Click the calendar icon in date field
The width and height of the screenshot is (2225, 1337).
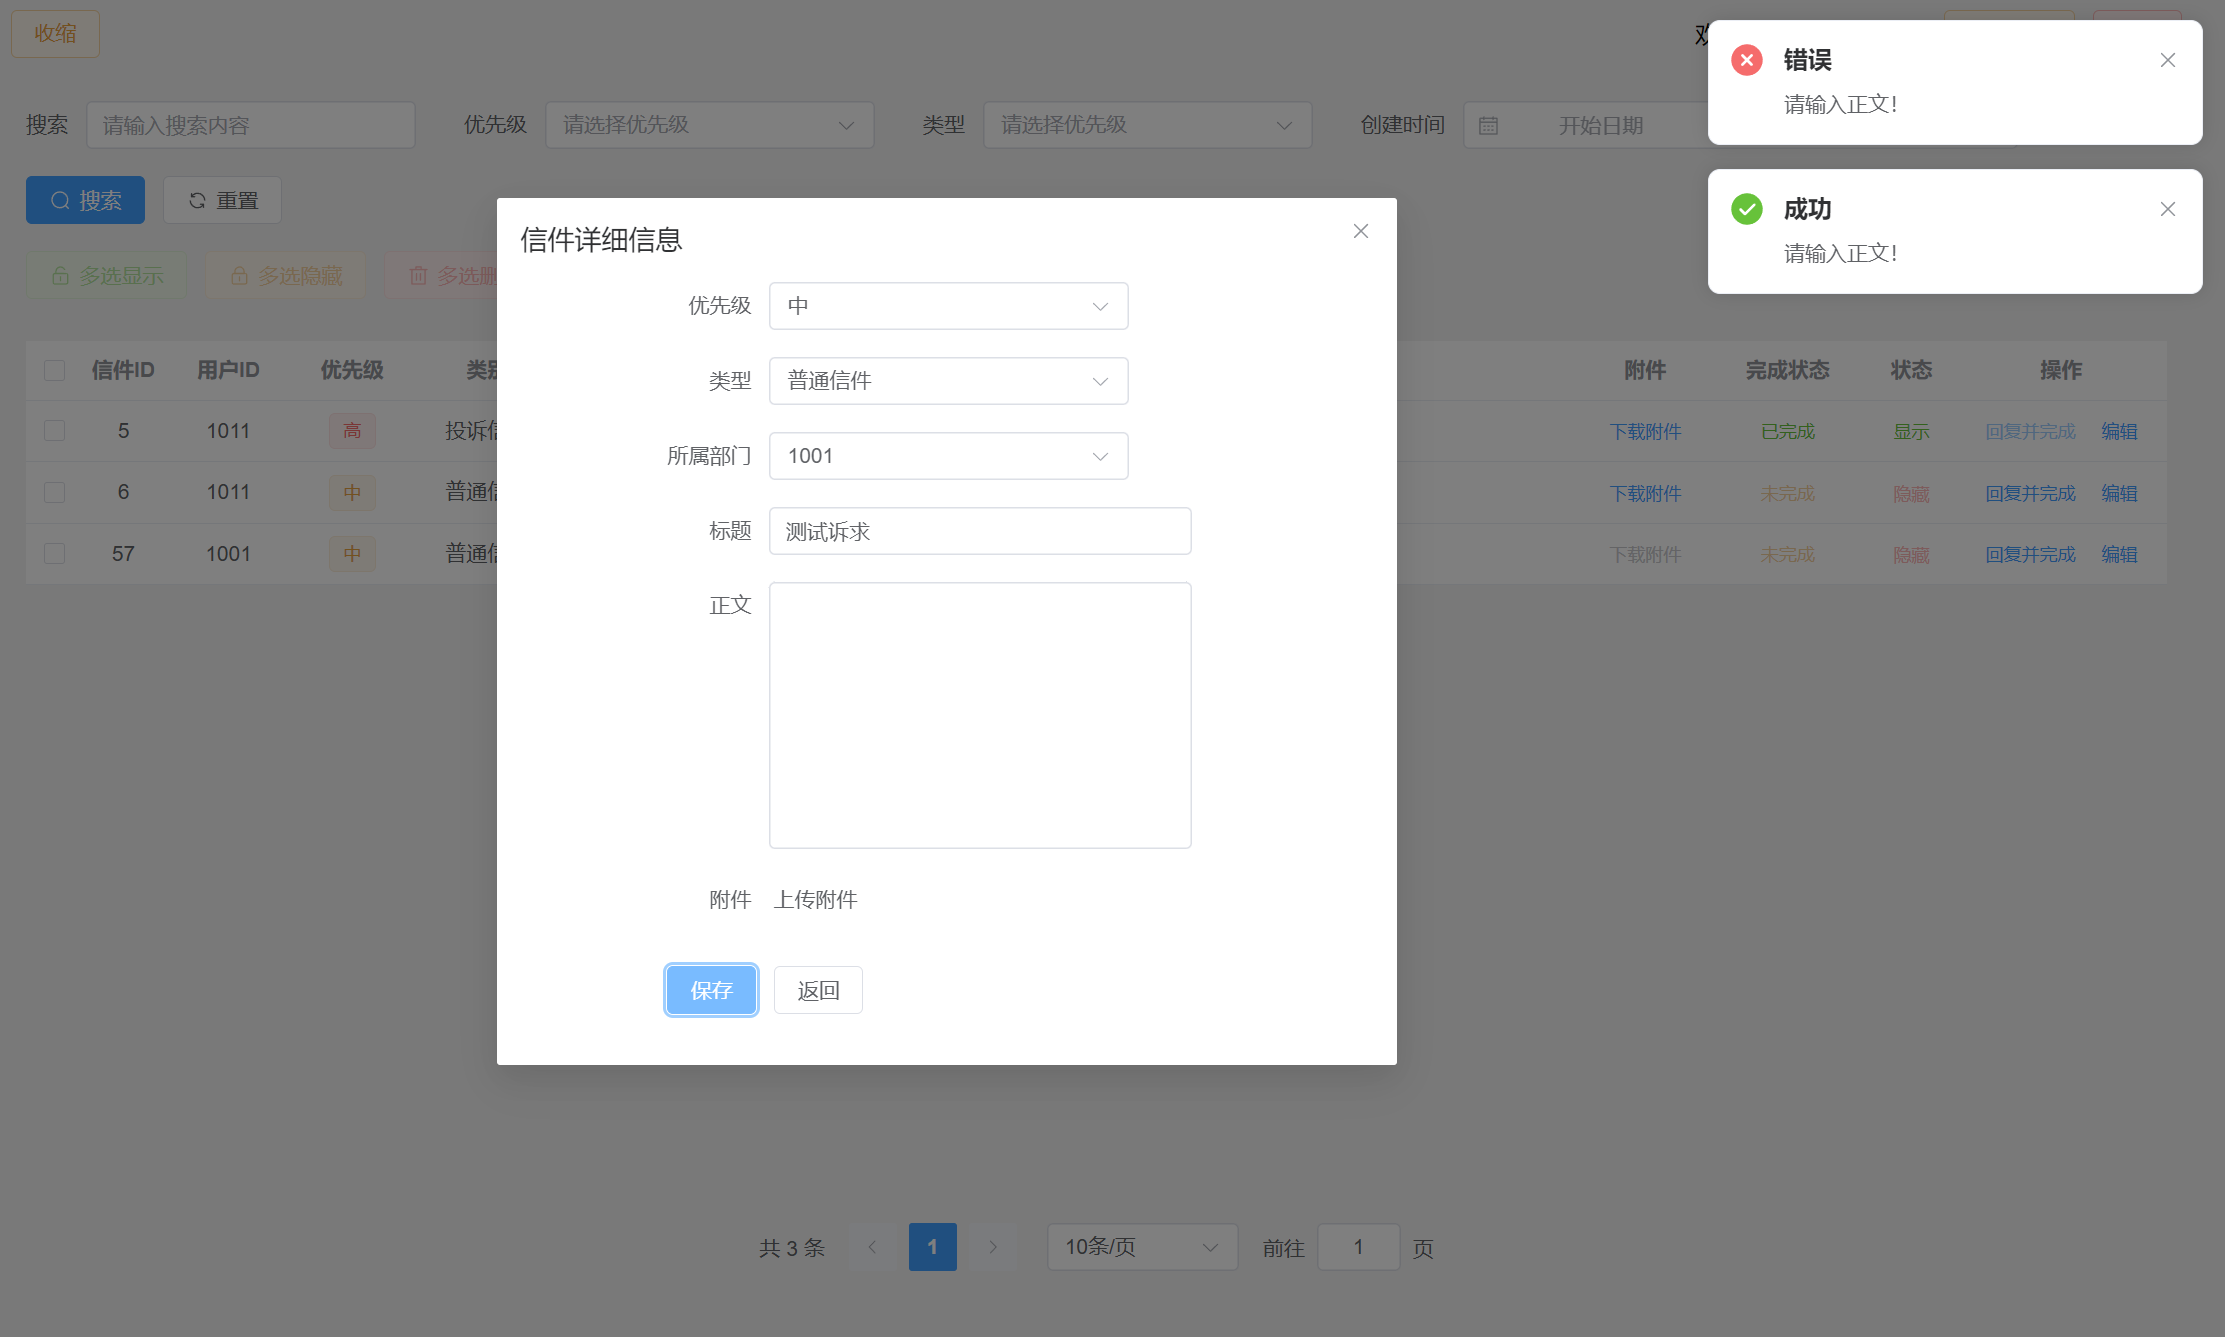[1488, 126]
